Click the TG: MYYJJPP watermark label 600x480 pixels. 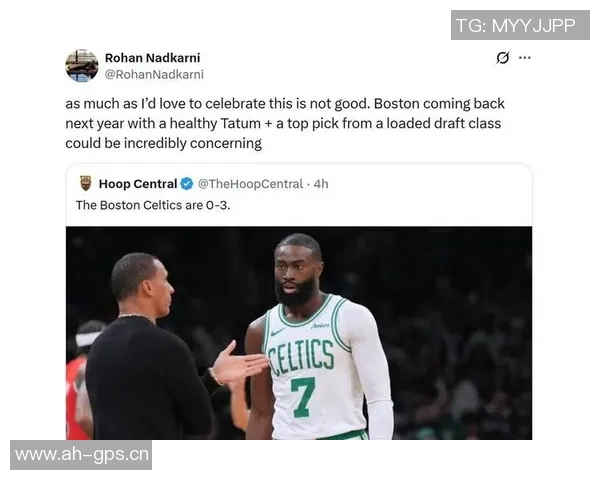(520, 25)
